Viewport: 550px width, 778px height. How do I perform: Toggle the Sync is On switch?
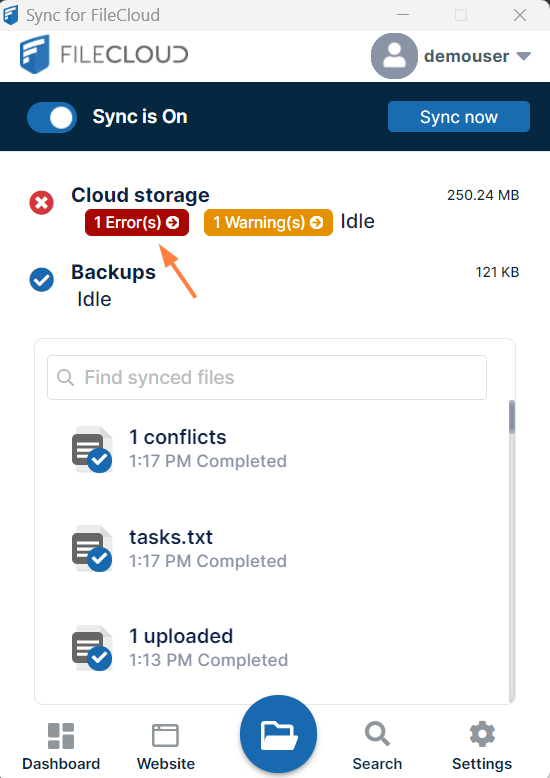pyautogui.click(x=52, y=118)
